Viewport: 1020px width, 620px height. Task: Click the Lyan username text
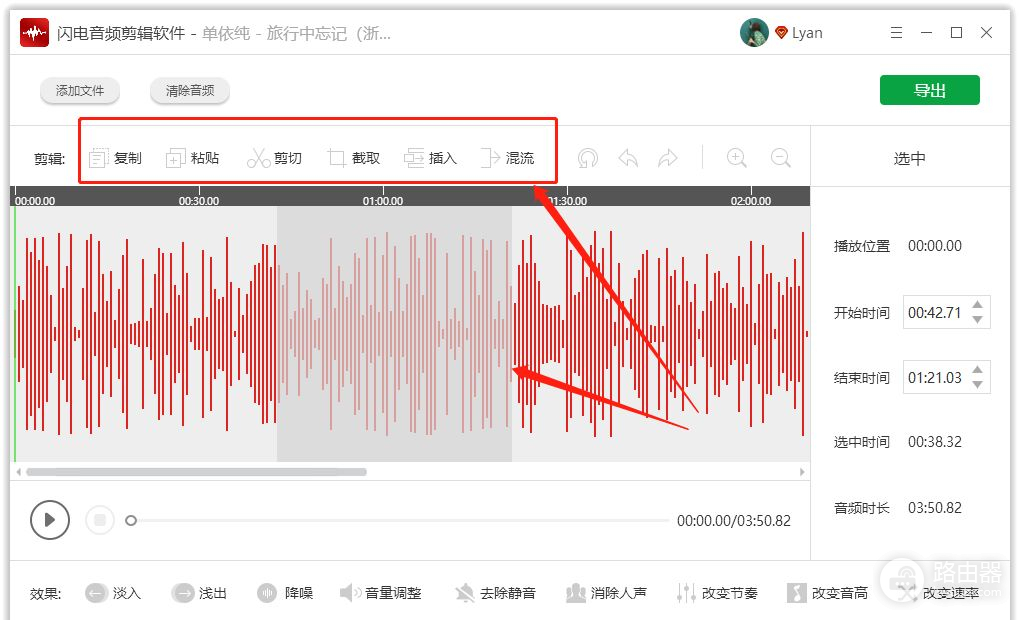pyautogui.click(x=807, y=33)
